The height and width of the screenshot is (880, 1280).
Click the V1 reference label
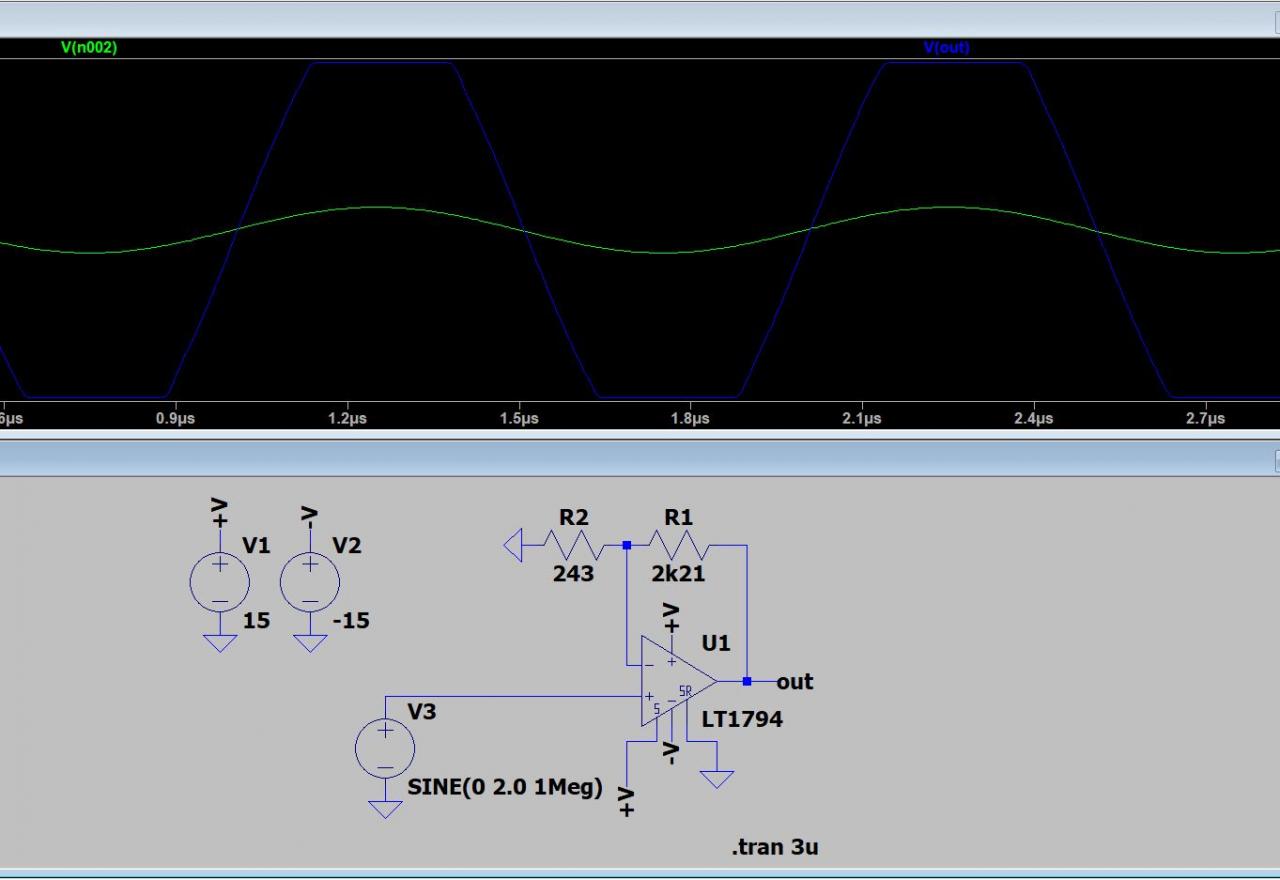[257, 545]
